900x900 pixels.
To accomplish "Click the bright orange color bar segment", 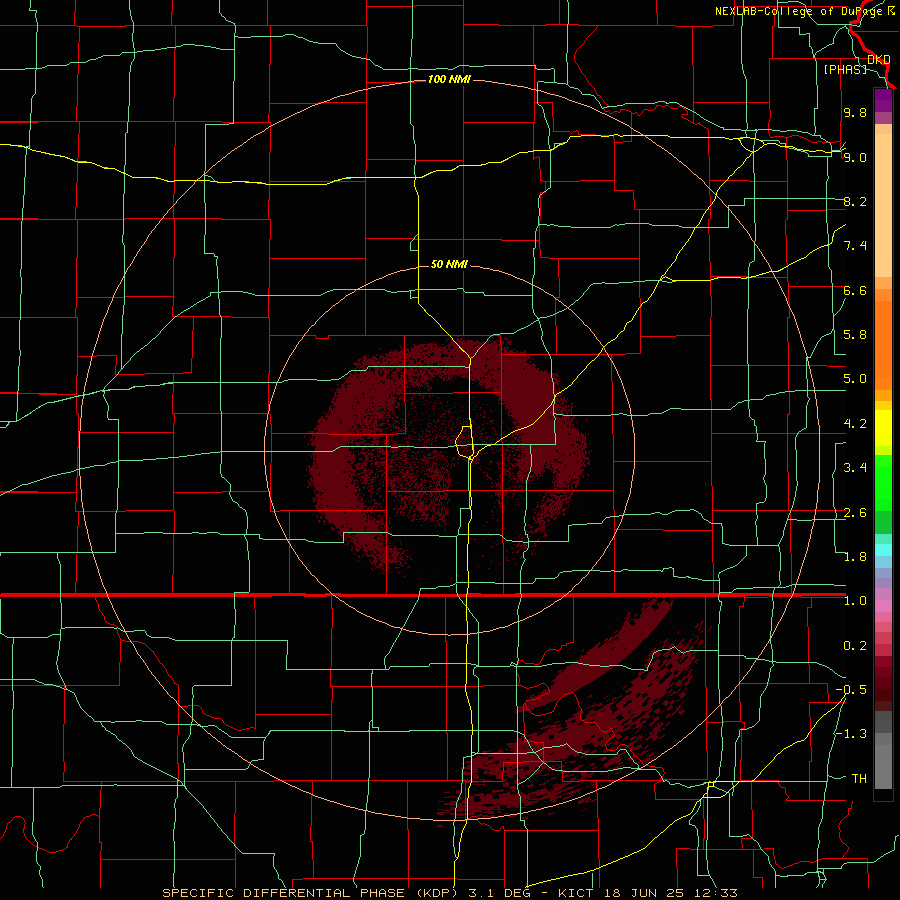I will click(883, 345).
